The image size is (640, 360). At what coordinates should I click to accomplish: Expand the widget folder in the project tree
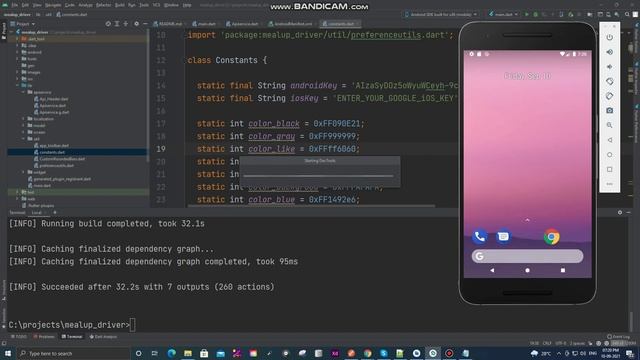coord(24,172)
